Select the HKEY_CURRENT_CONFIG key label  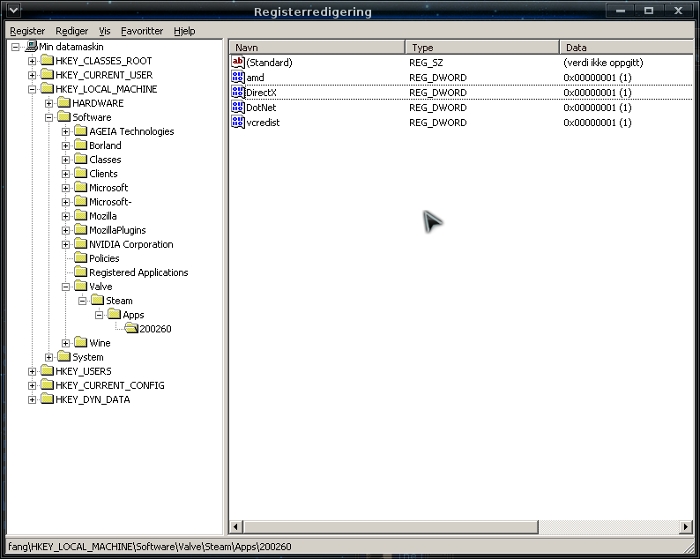tap(110, 385)
